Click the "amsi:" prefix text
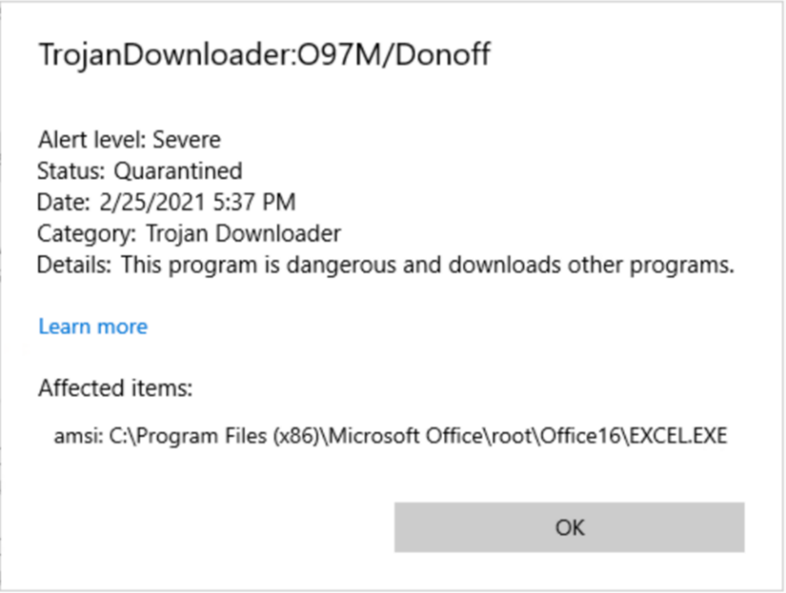786x593 pixels. [77, 438]
